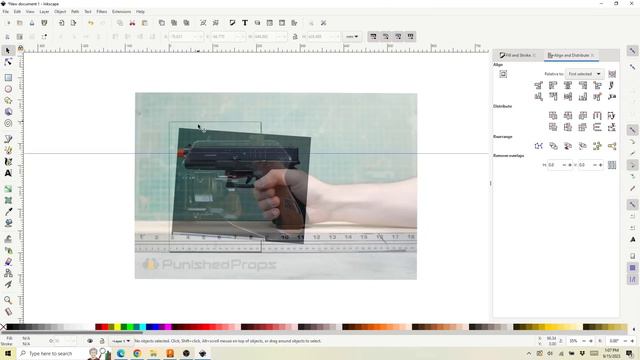Center on horizontal axis in Align panel
The height and width of the screenshot is (360, 640).
coord(568,97)
